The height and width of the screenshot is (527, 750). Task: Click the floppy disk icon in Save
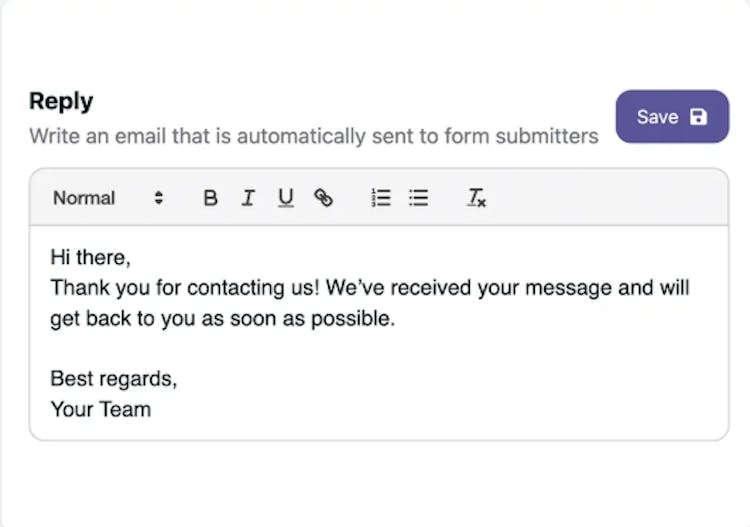[698, 117]
